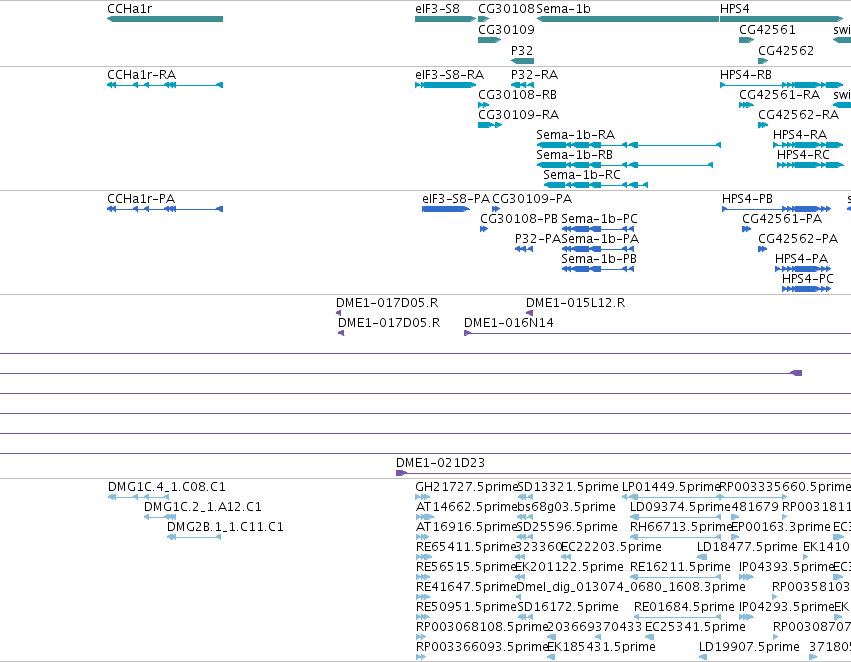This screenshot has width=851, height=662.
Task: Click the CG42562 gene label
Action: (x=786, y=50)
